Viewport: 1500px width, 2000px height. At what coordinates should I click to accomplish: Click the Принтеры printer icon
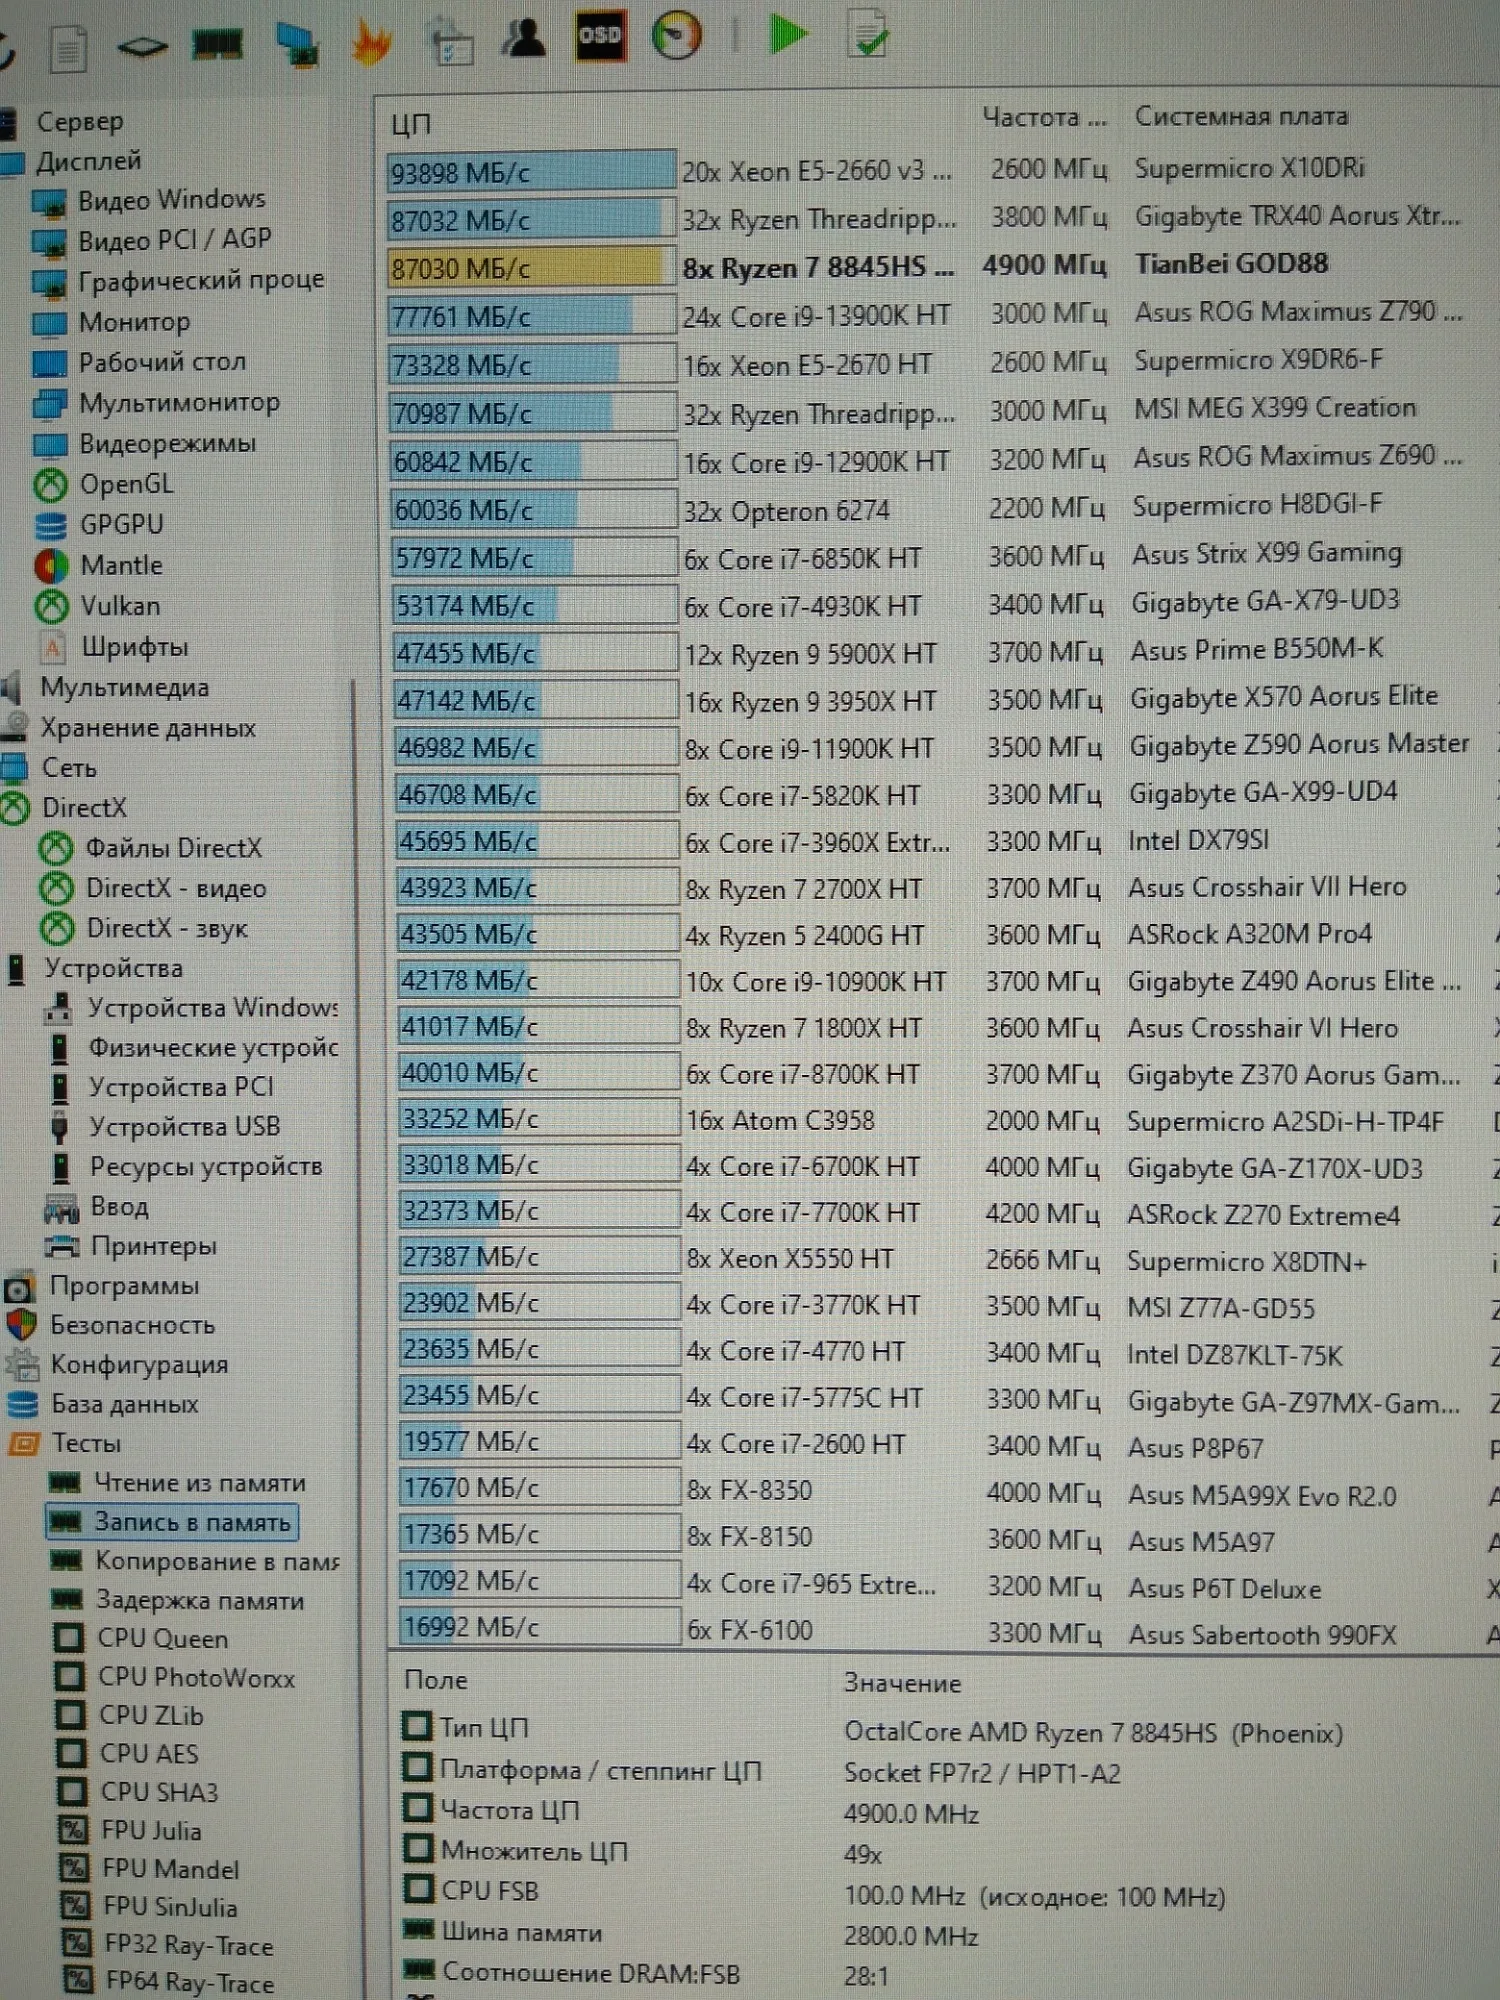[x=62, y=1246]
